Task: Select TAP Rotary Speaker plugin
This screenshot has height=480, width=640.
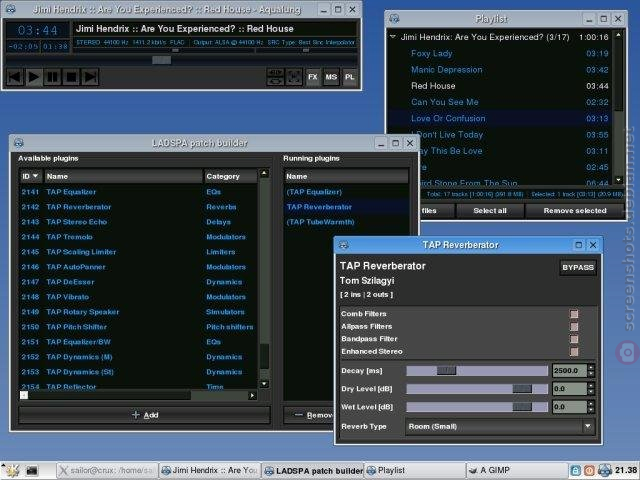Action: [139, 312]
